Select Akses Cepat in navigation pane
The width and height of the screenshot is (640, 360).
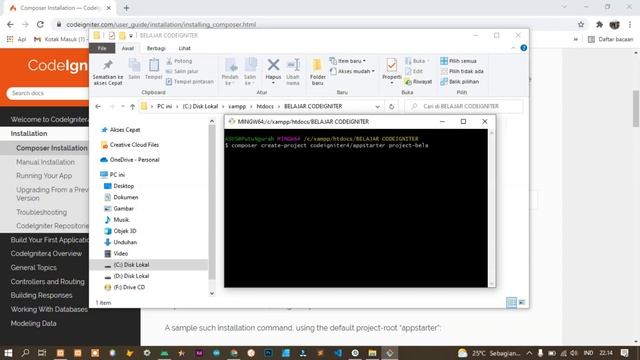(125, 130)
